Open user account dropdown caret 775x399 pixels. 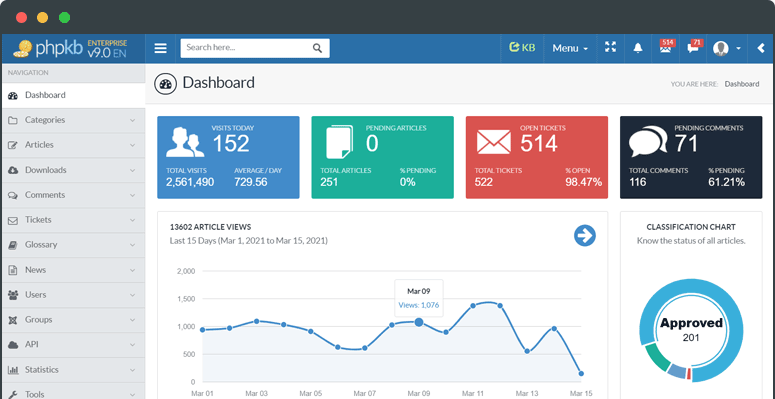coord(738,48)
